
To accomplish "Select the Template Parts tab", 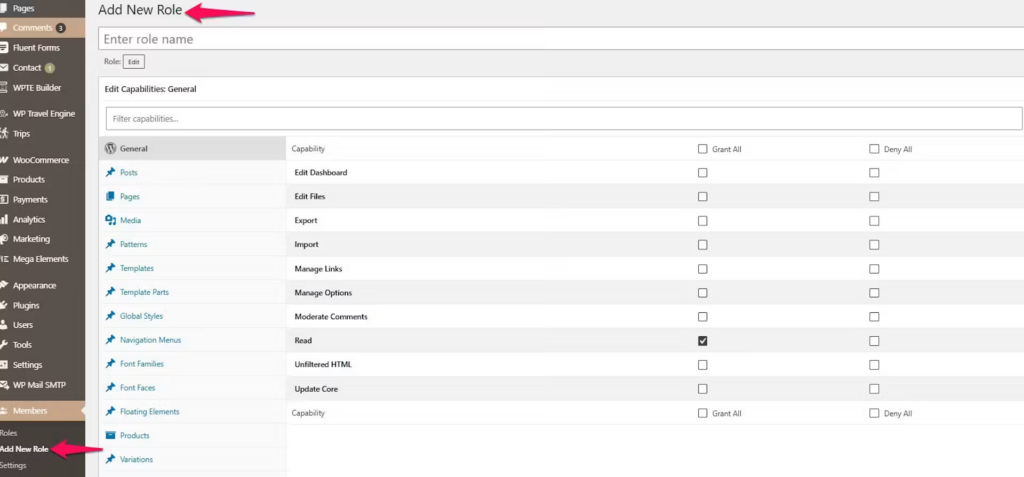I will 193,292.
